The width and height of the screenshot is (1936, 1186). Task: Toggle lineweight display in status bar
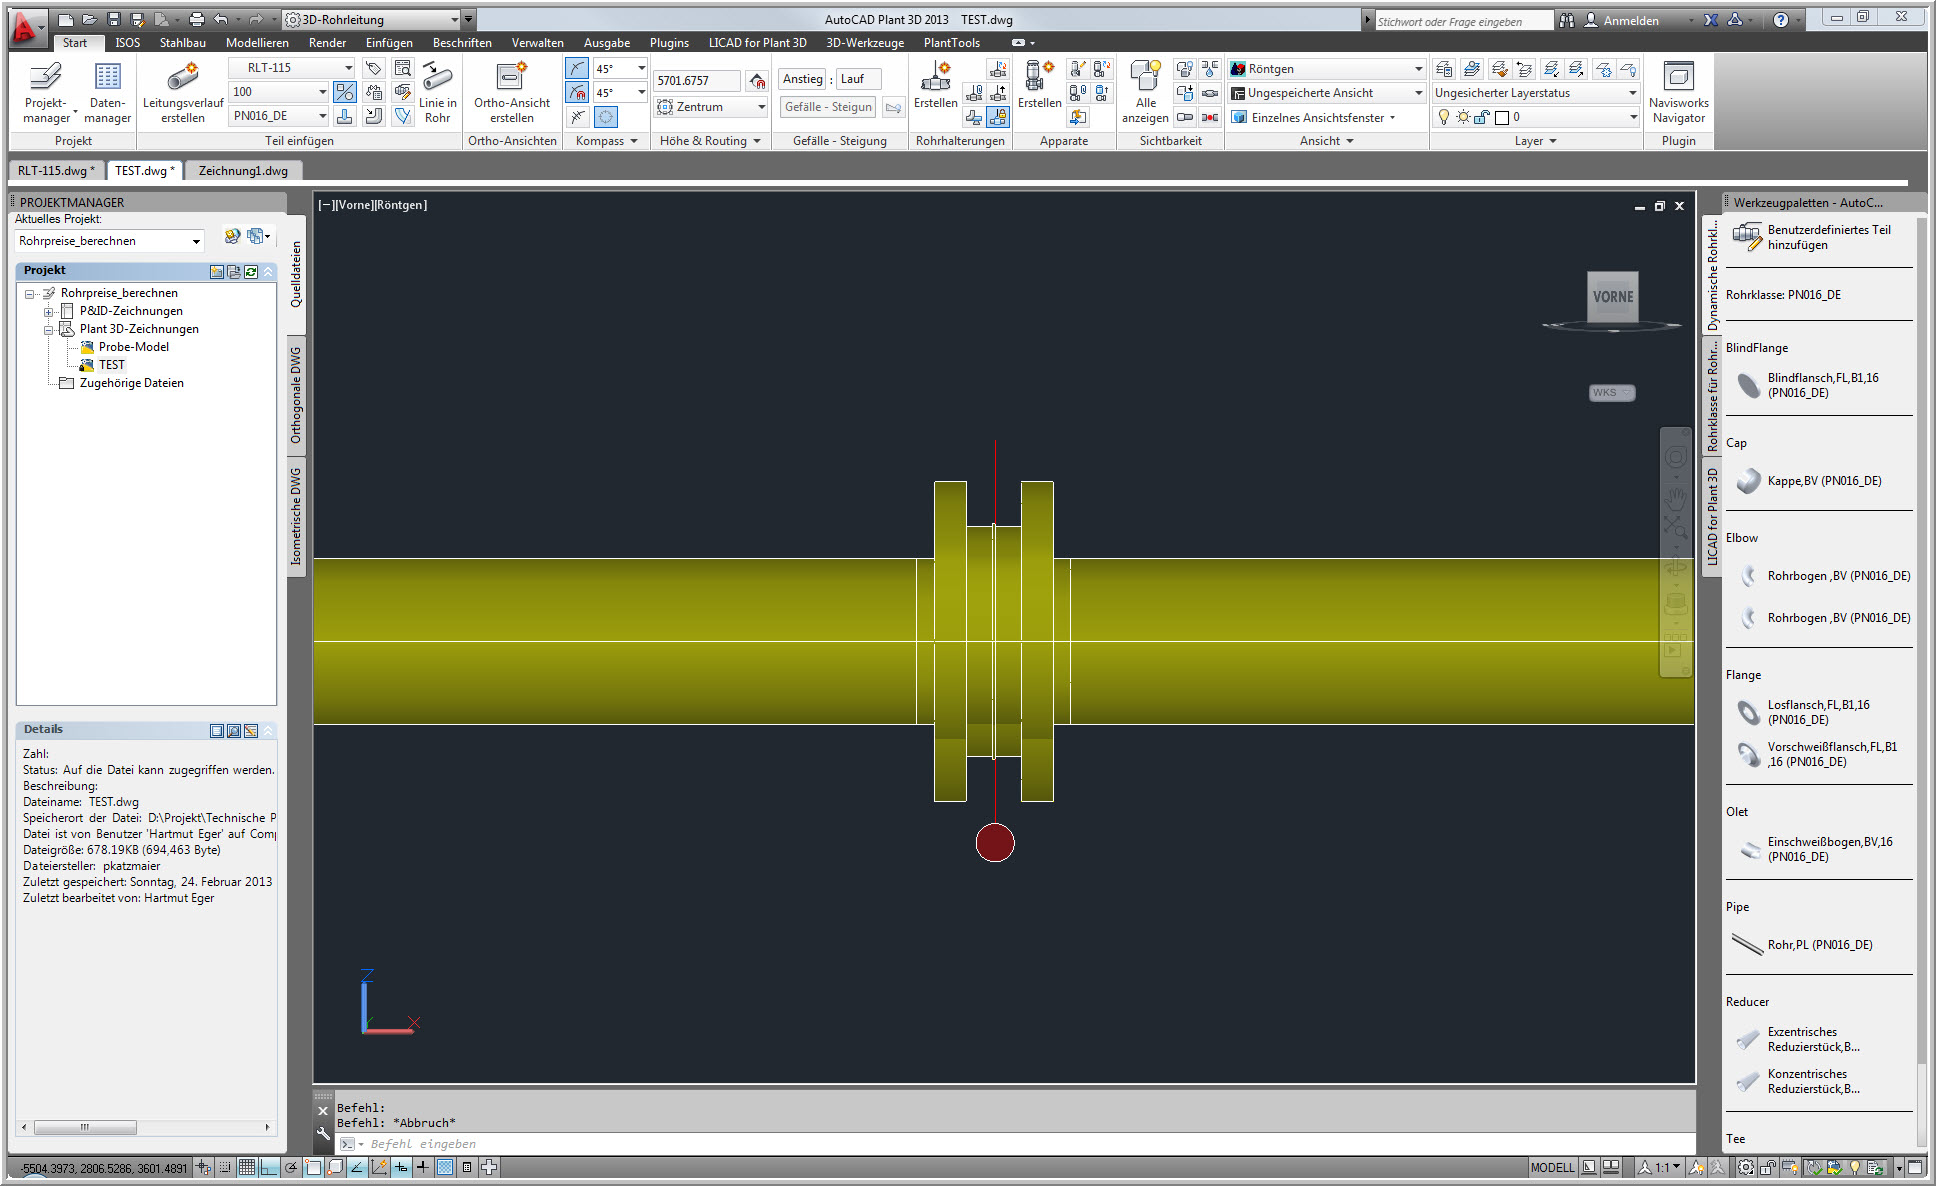click(x=423, y=1167)
